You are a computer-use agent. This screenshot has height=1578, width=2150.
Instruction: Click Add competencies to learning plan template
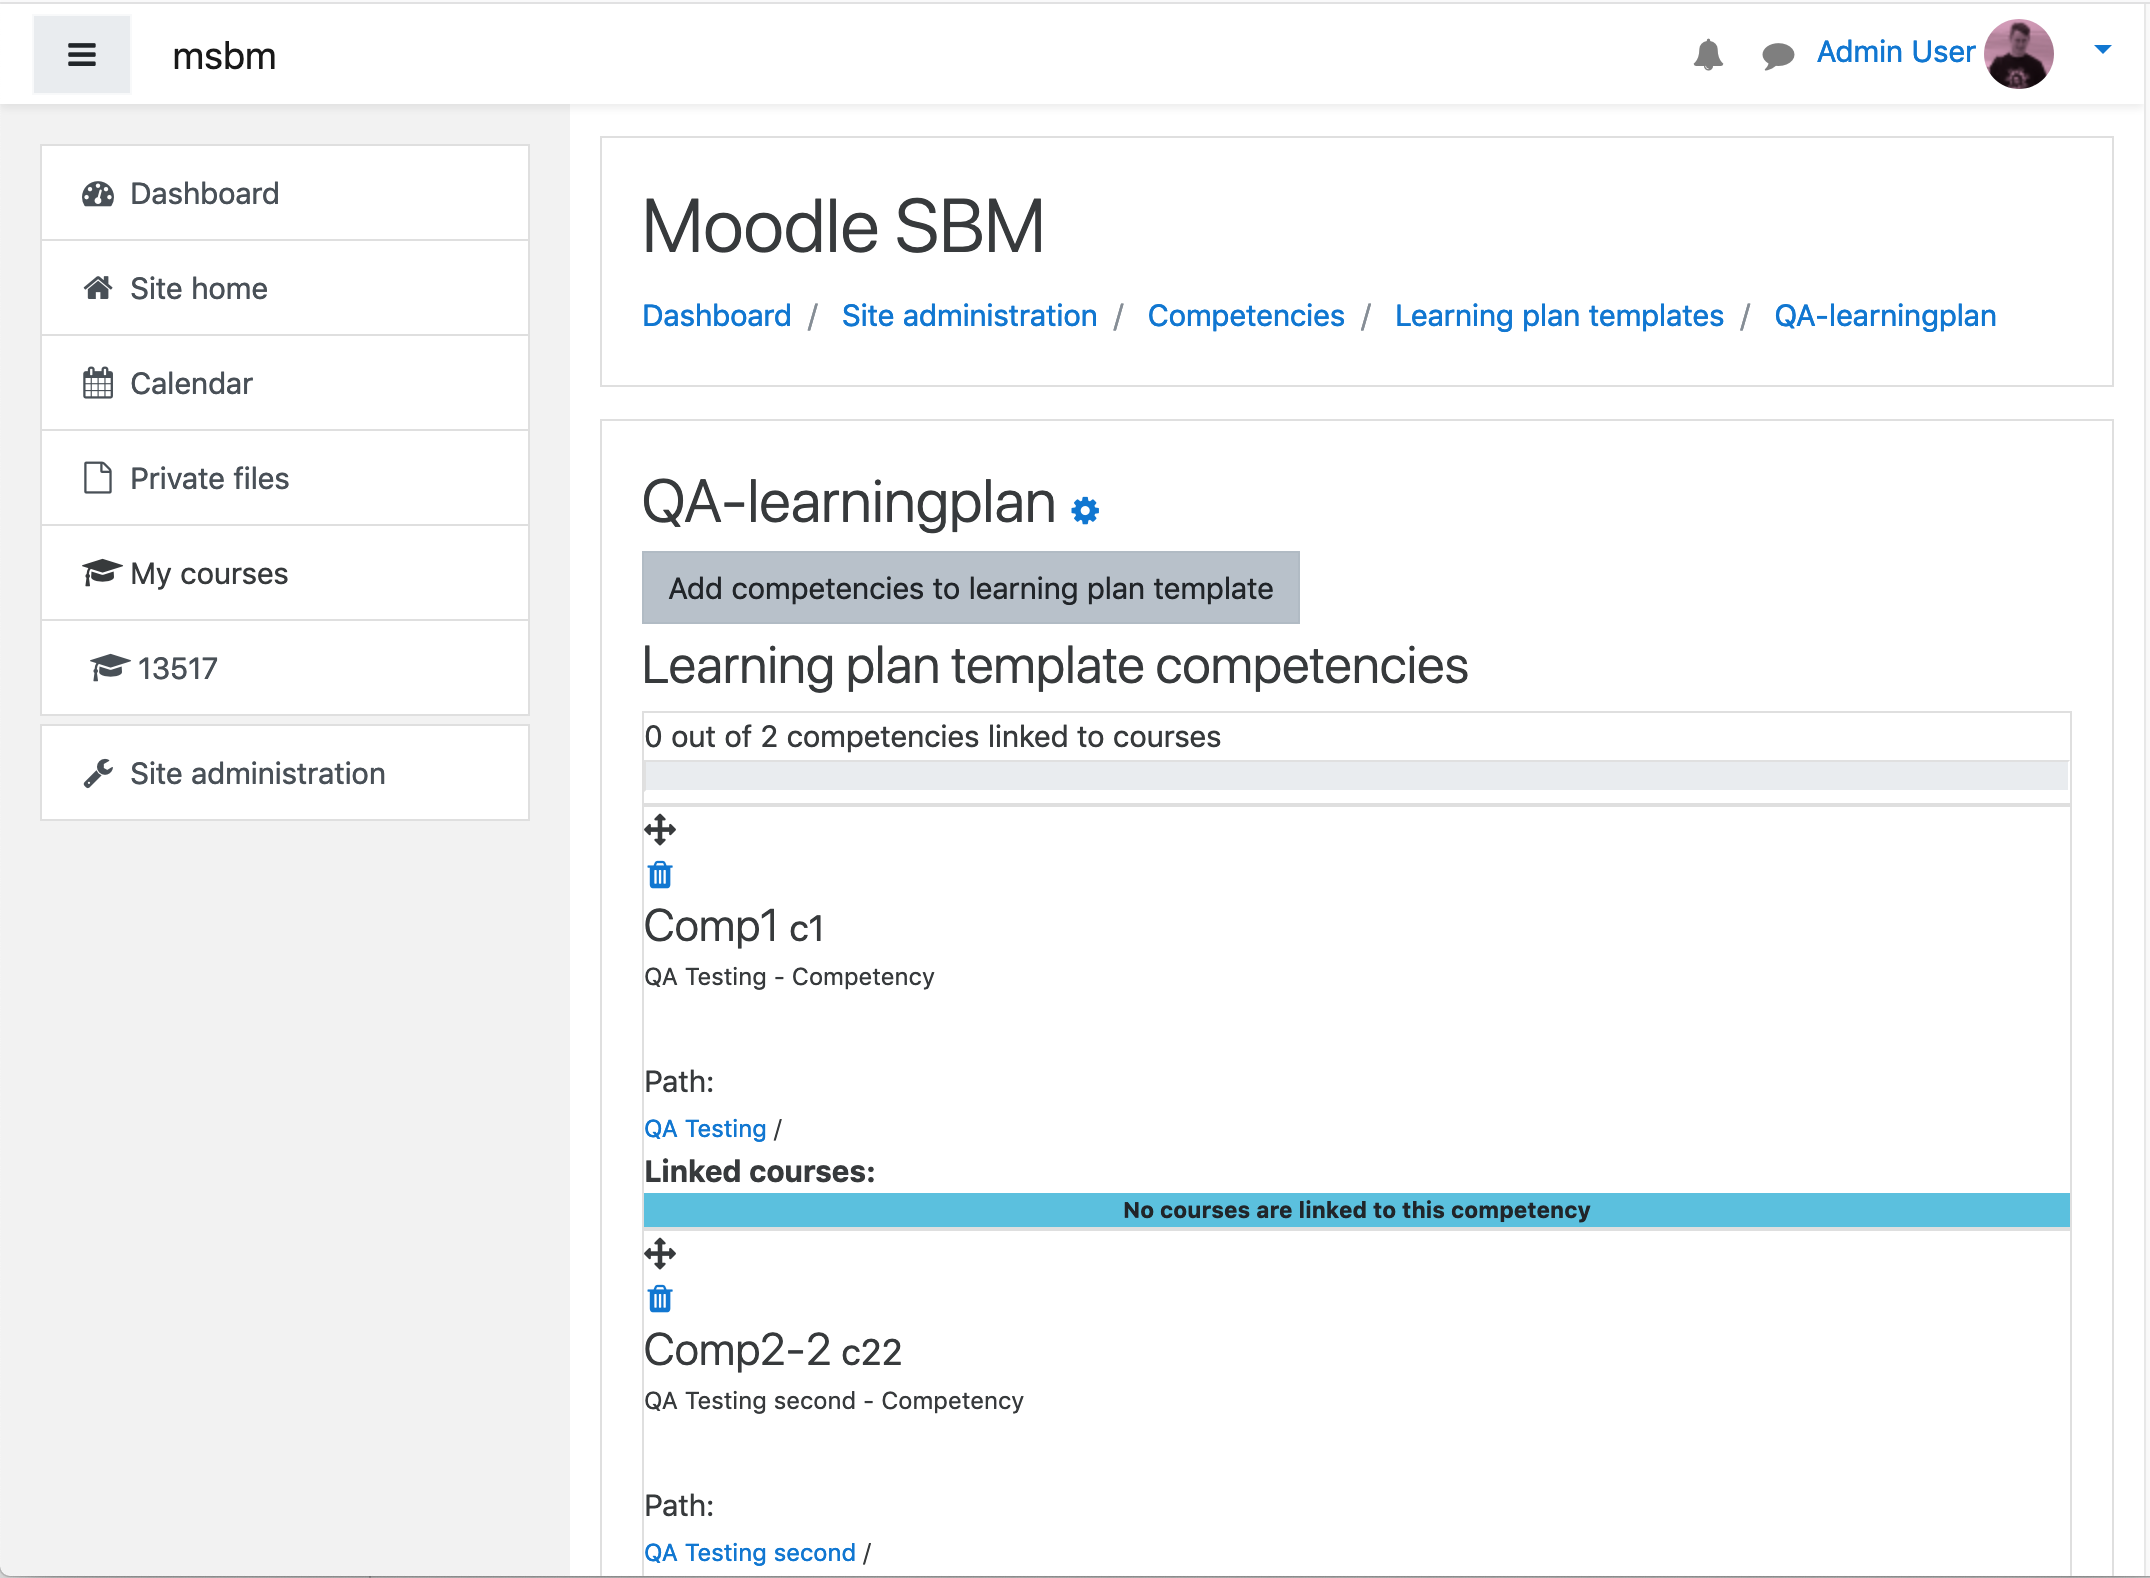click(970, 588)
